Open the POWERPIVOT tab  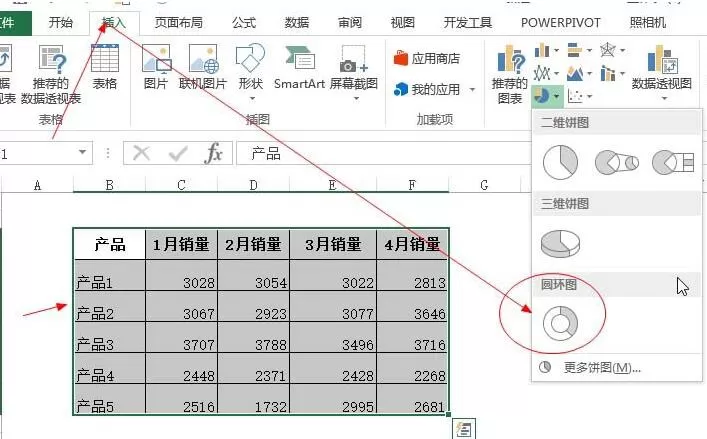[560, 23]
